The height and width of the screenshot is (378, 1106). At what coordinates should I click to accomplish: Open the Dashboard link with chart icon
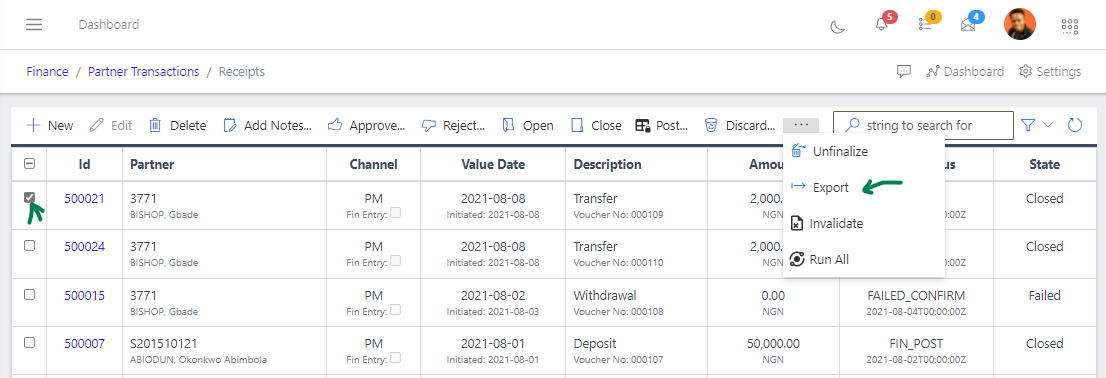(x=965, y=71)
